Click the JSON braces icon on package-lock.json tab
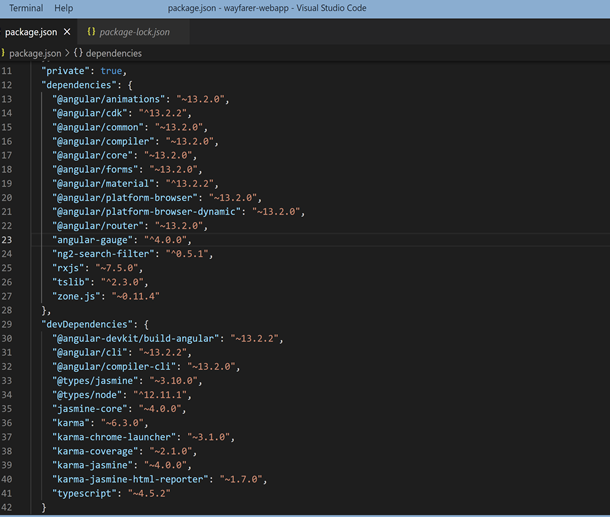Screen dimensions: 610x517 coord(91,32)
